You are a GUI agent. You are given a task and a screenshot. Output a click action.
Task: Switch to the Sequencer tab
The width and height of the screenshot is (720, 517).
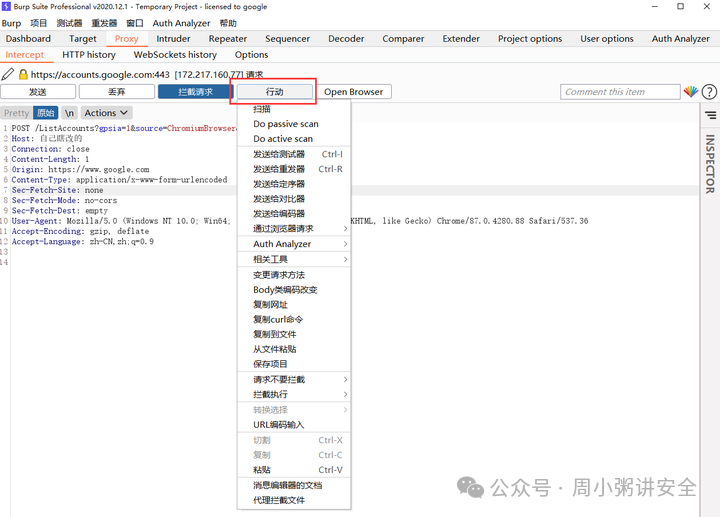coord(287,39)
